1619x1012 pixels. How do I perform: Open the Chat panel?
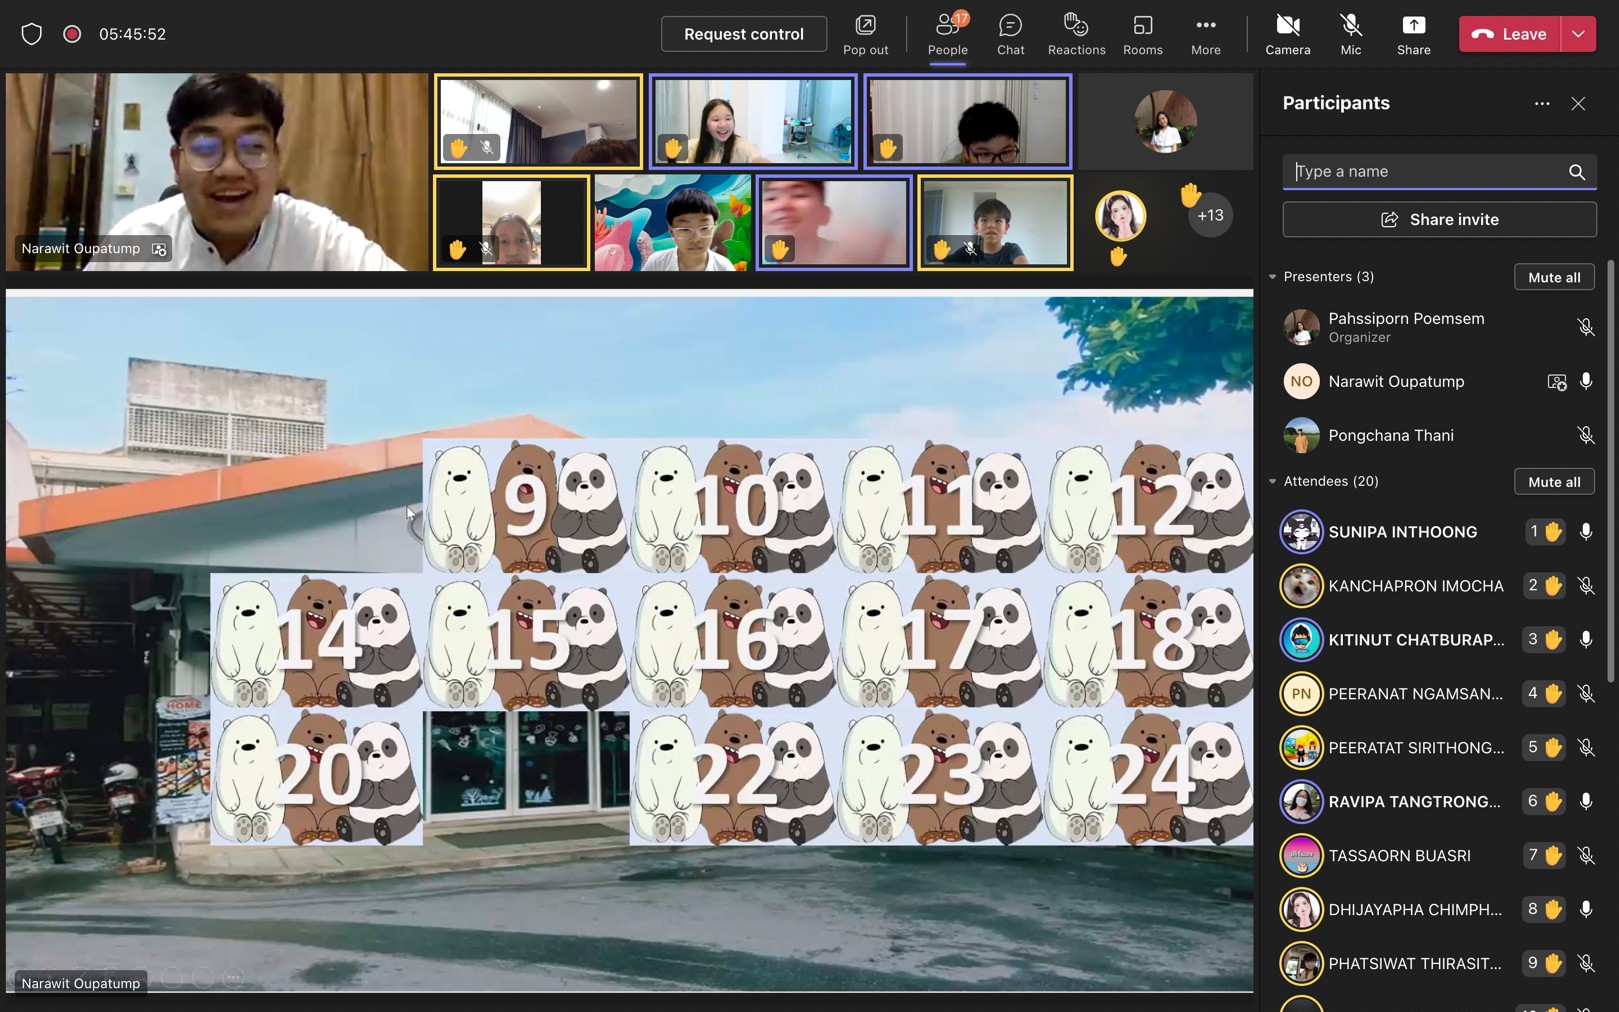[1010, 34]
